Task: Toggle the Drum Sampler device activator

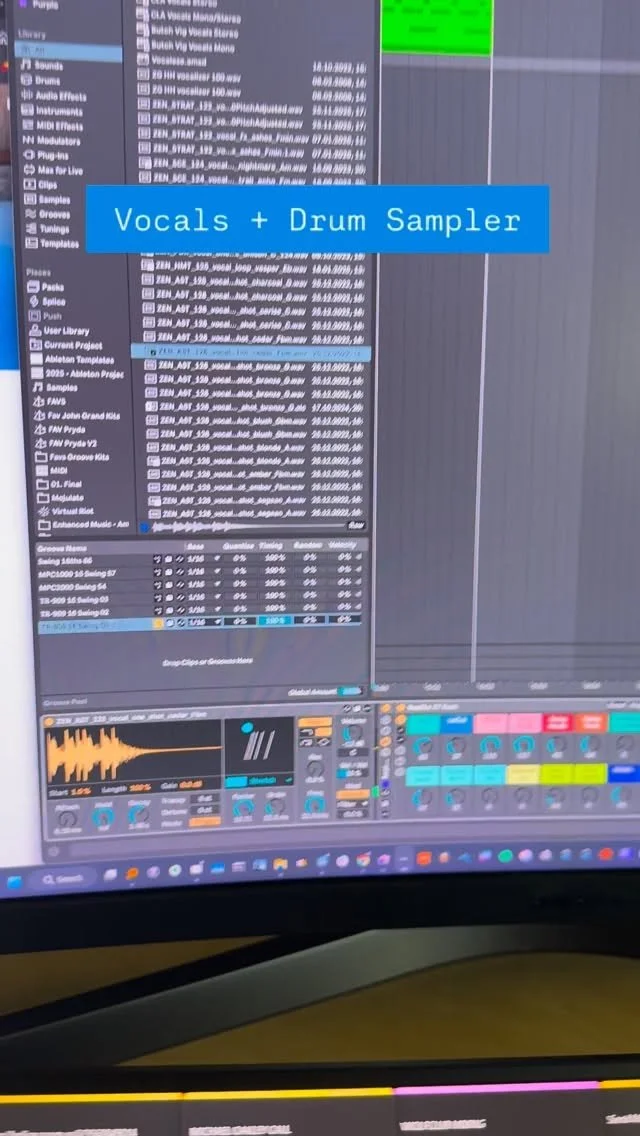Action: point(49,721)
